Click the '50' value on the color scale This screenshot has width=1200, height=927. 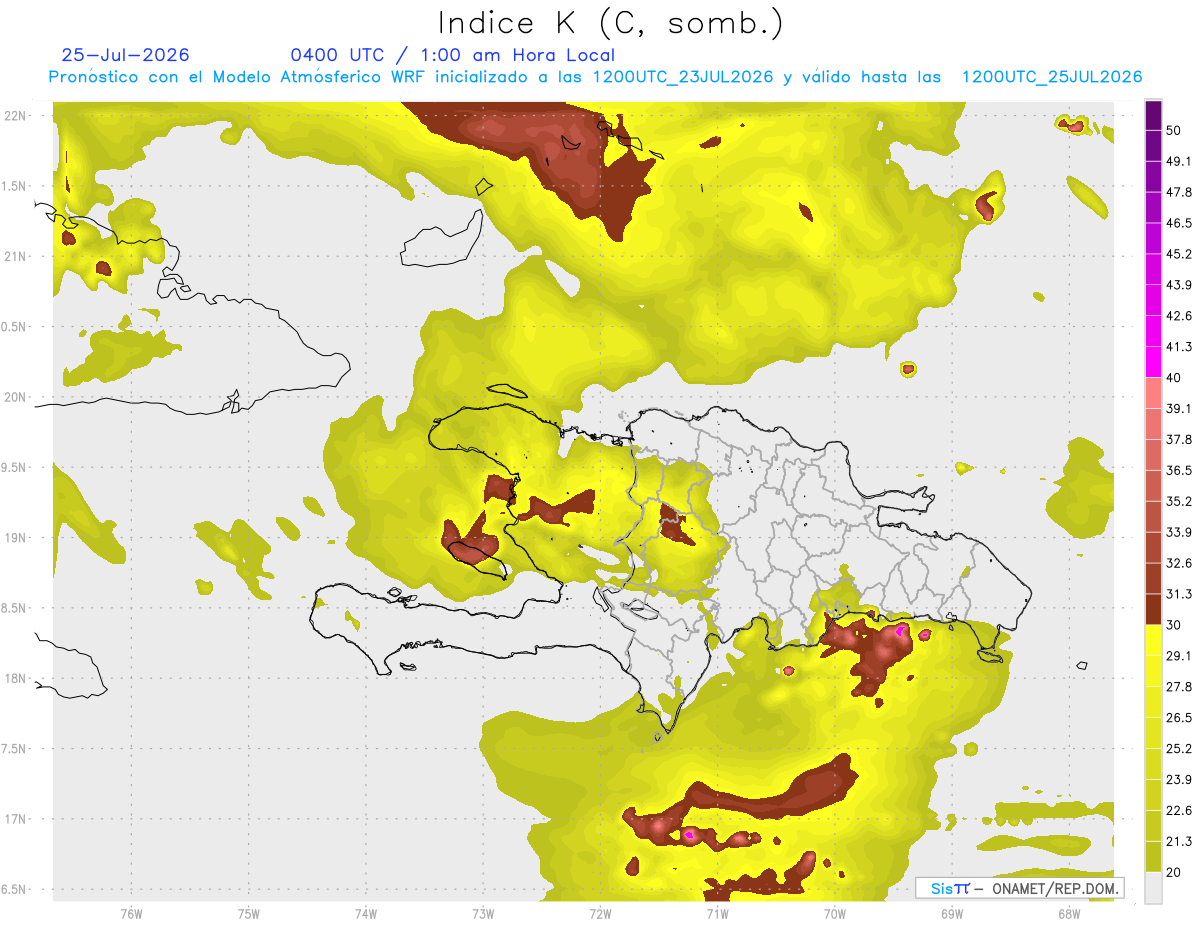(x=1176, y=130)
